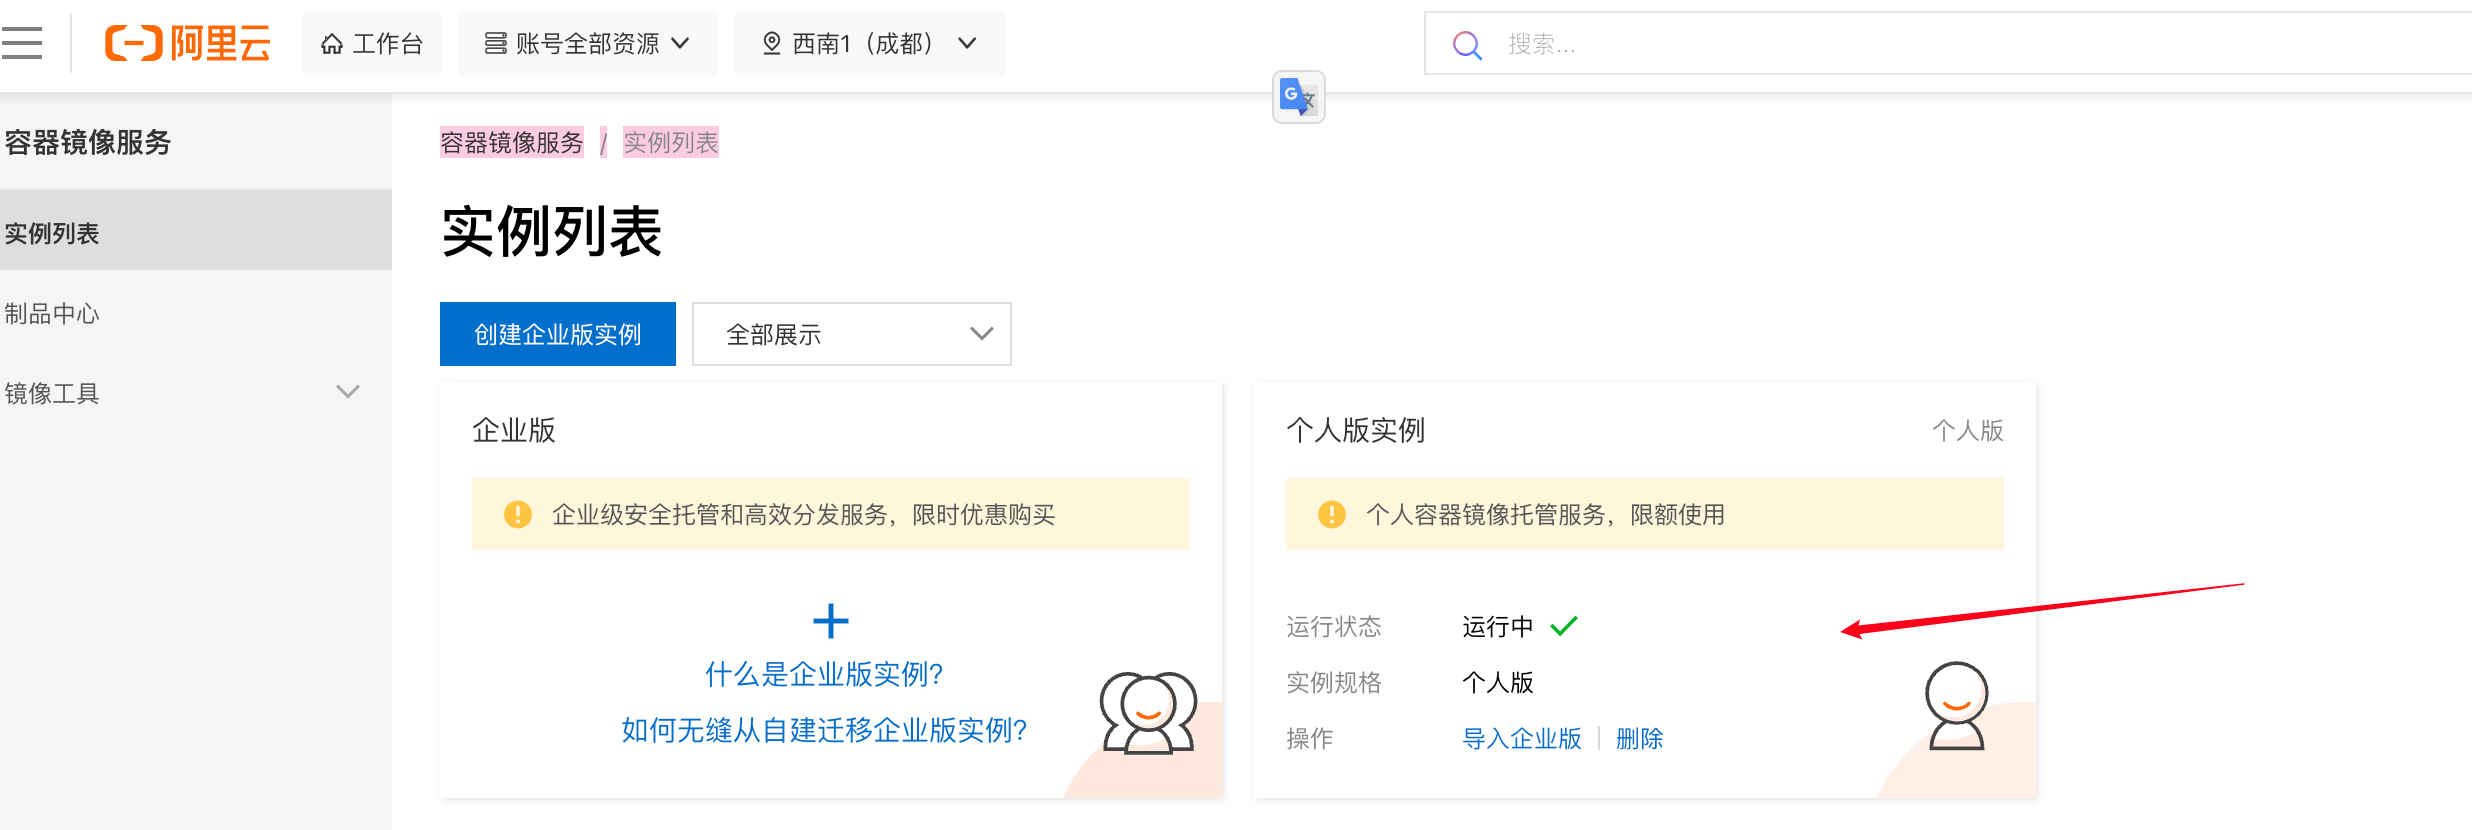The height and width of the screenshot is (830, 2472).
Task: Click the 删除 action link
Action: (x=1640, y=738)
